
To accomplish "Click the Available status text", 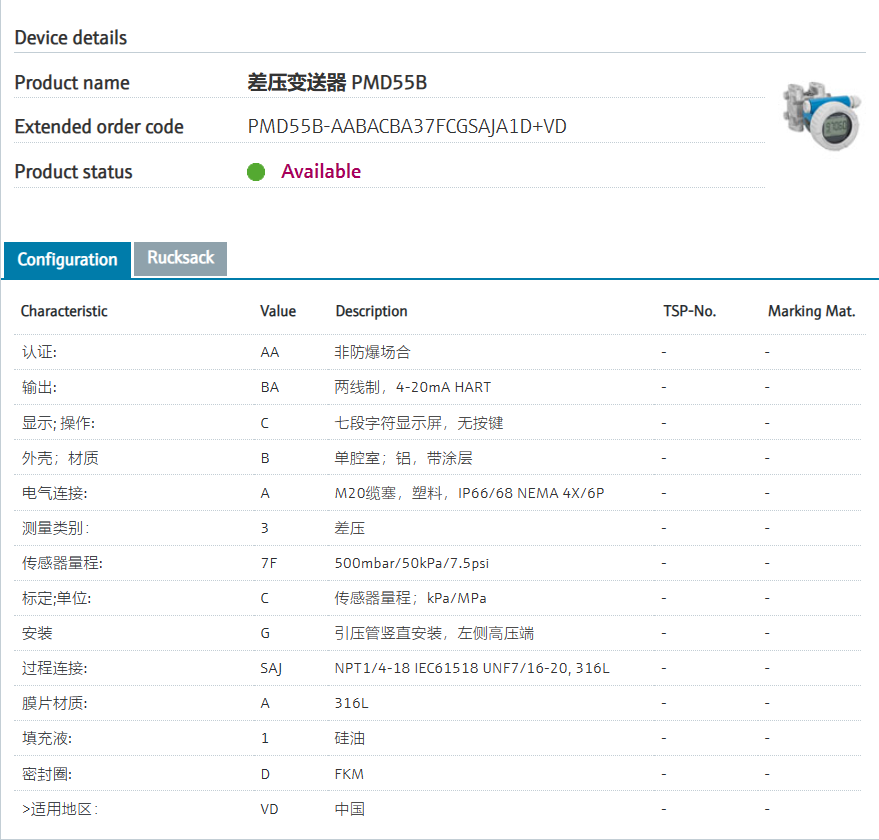I will (x=320, y=172).
